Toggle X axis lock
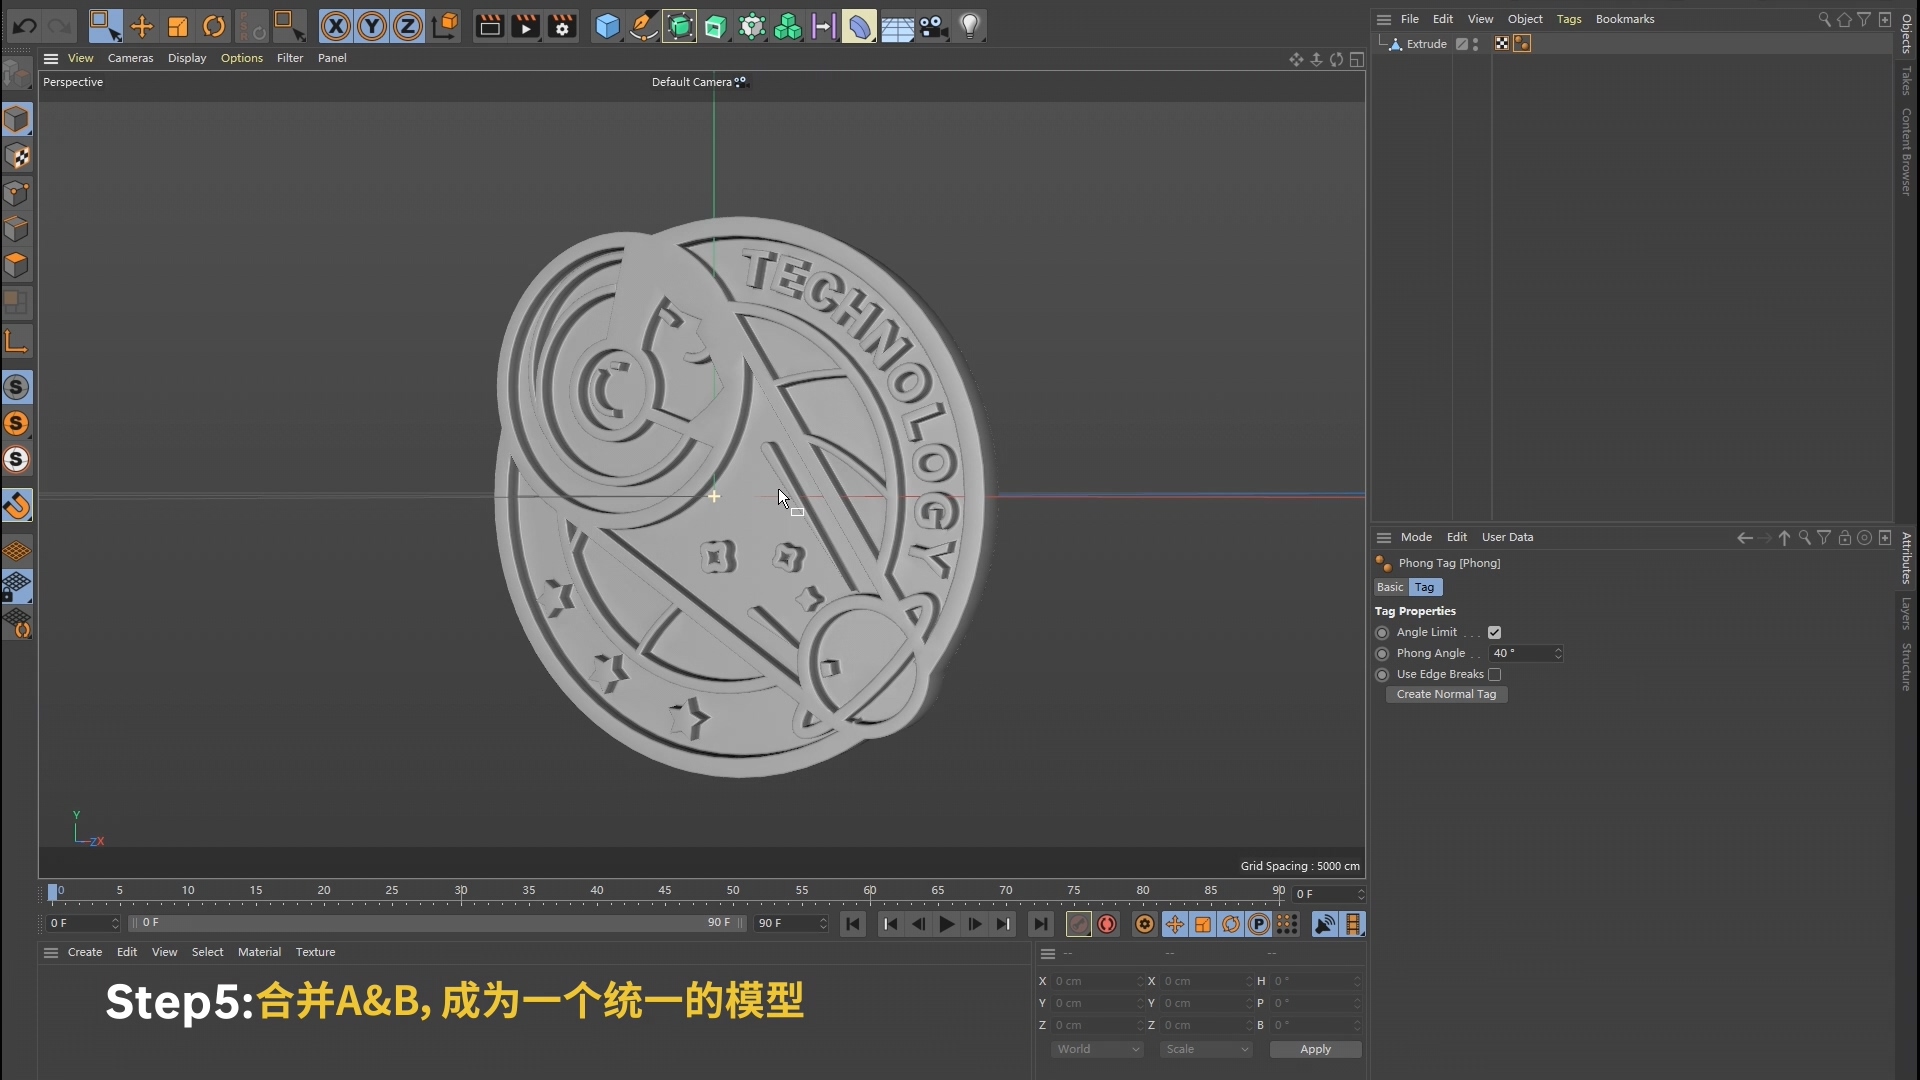 tap(336, 27)
